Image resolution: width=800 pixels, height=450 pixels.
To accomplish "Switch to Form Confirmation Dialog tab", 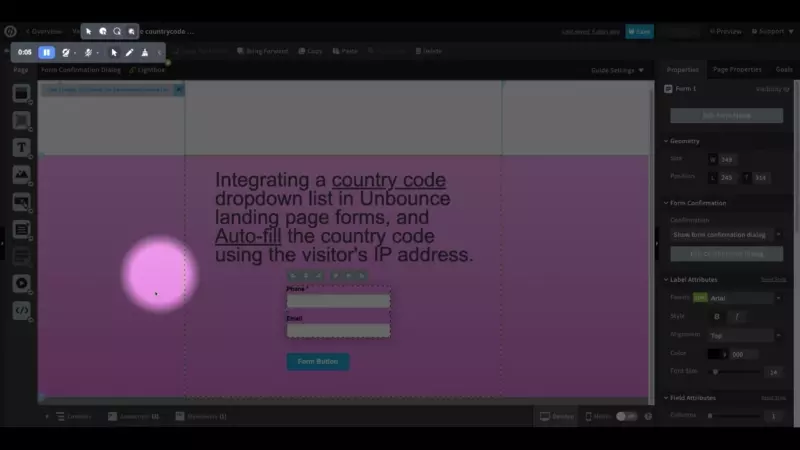I will pos(81,70).
